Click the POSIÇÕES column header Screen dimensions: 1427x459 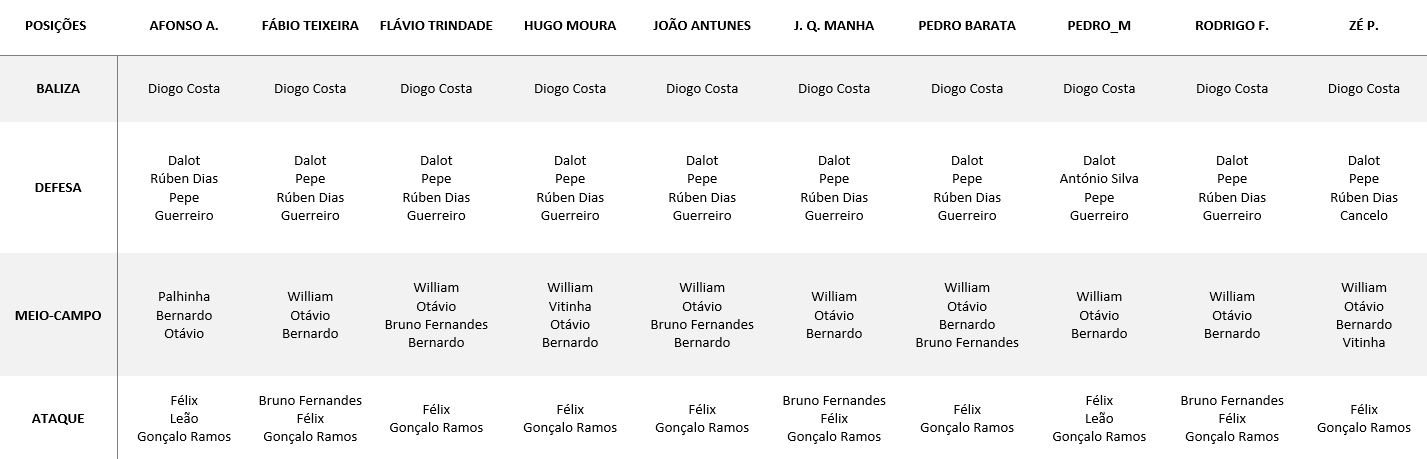[56, 26]
